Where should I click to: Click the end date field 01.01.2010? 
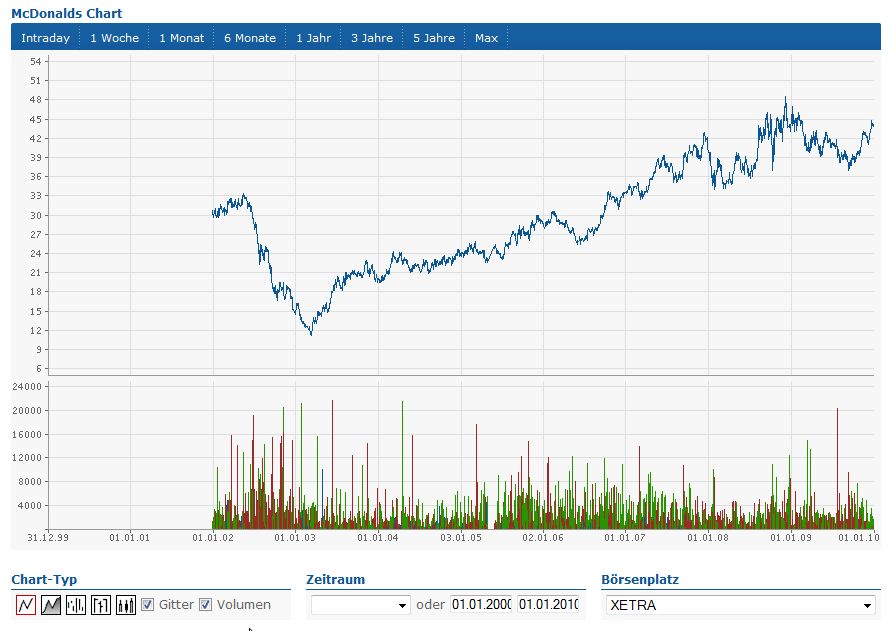pos(548,604)
